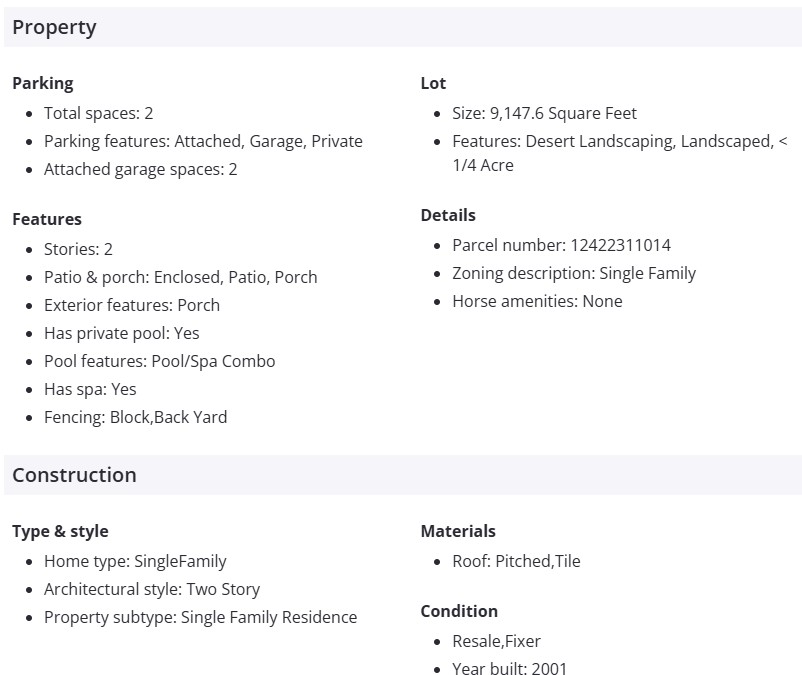Click Year built: 2001 line
Screen dimensions: 802x675
pyautogui.click(x=509, y=669)
